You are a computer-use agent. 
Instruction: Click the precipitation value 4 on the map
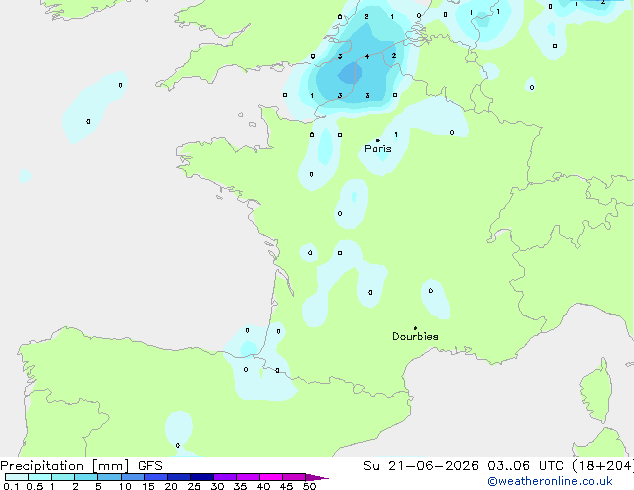point(367,56)
